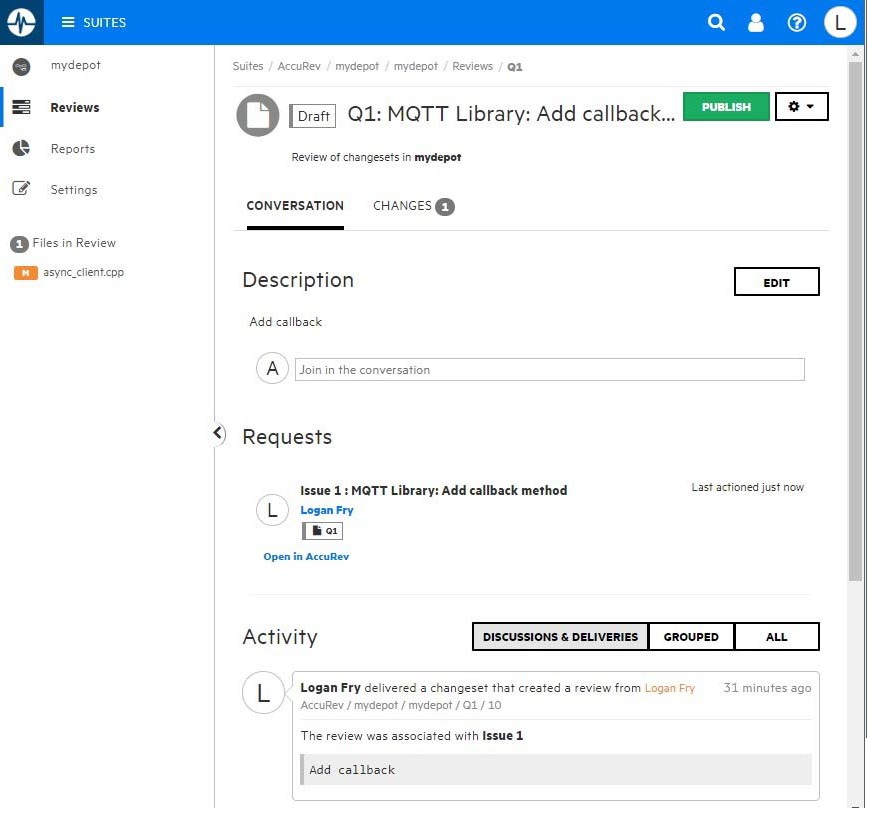Click the user profile icon in header
869x815 pixels.
(756, 22)
